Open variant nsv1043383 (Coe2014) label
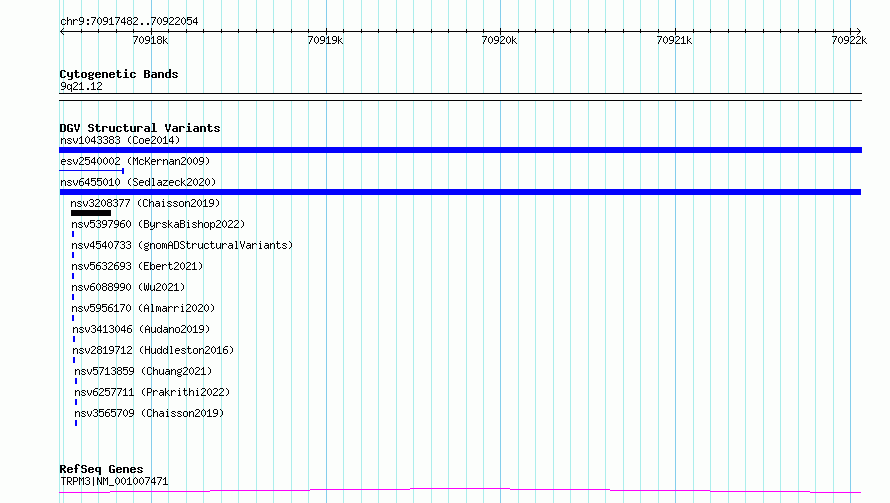The image size is (890, 503). (120, 140)
